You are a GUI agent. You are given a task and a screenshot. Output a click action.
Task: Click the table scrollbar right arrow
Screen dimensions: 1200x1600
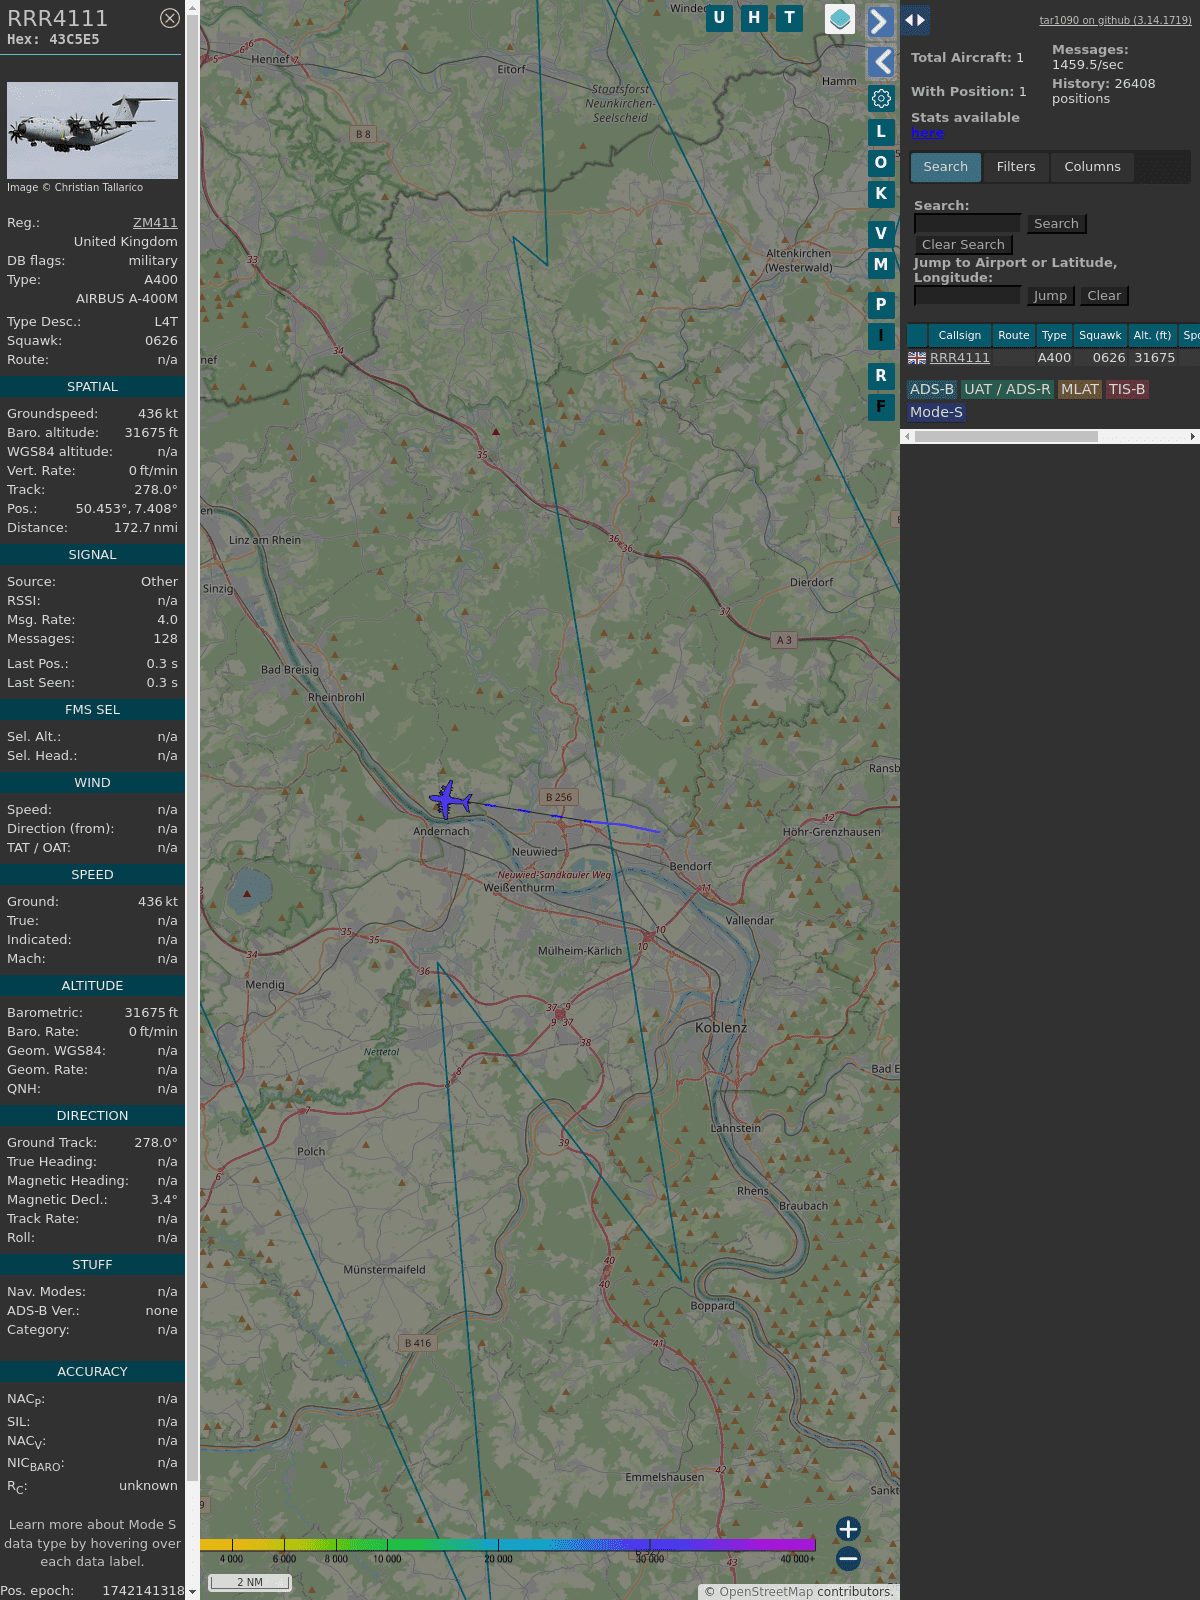pos(1192,436)
